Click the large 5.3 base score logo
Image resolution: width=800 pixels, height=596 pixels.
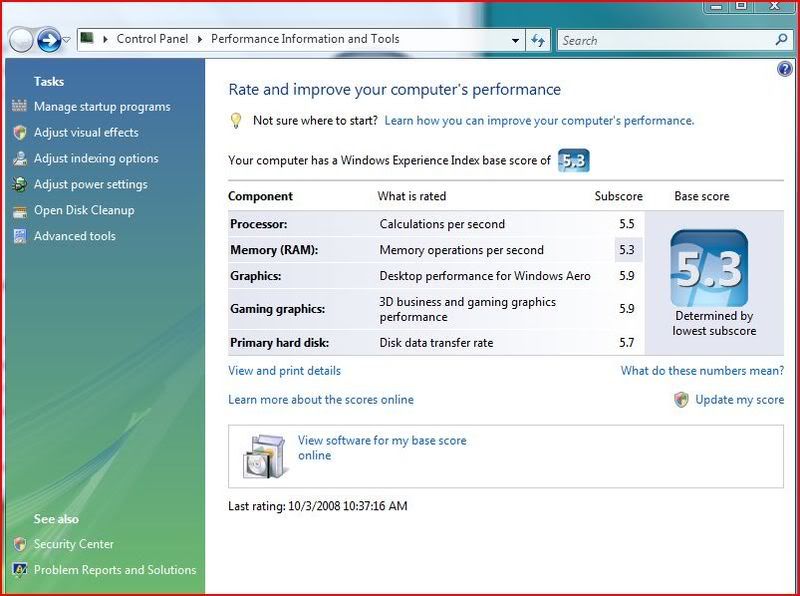point(709,268)
